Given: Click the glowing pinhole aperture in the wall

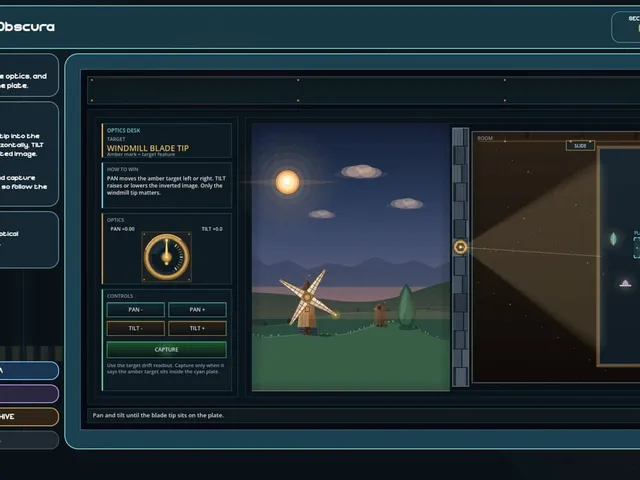Looking at the screenshot, I should [460, 247].
